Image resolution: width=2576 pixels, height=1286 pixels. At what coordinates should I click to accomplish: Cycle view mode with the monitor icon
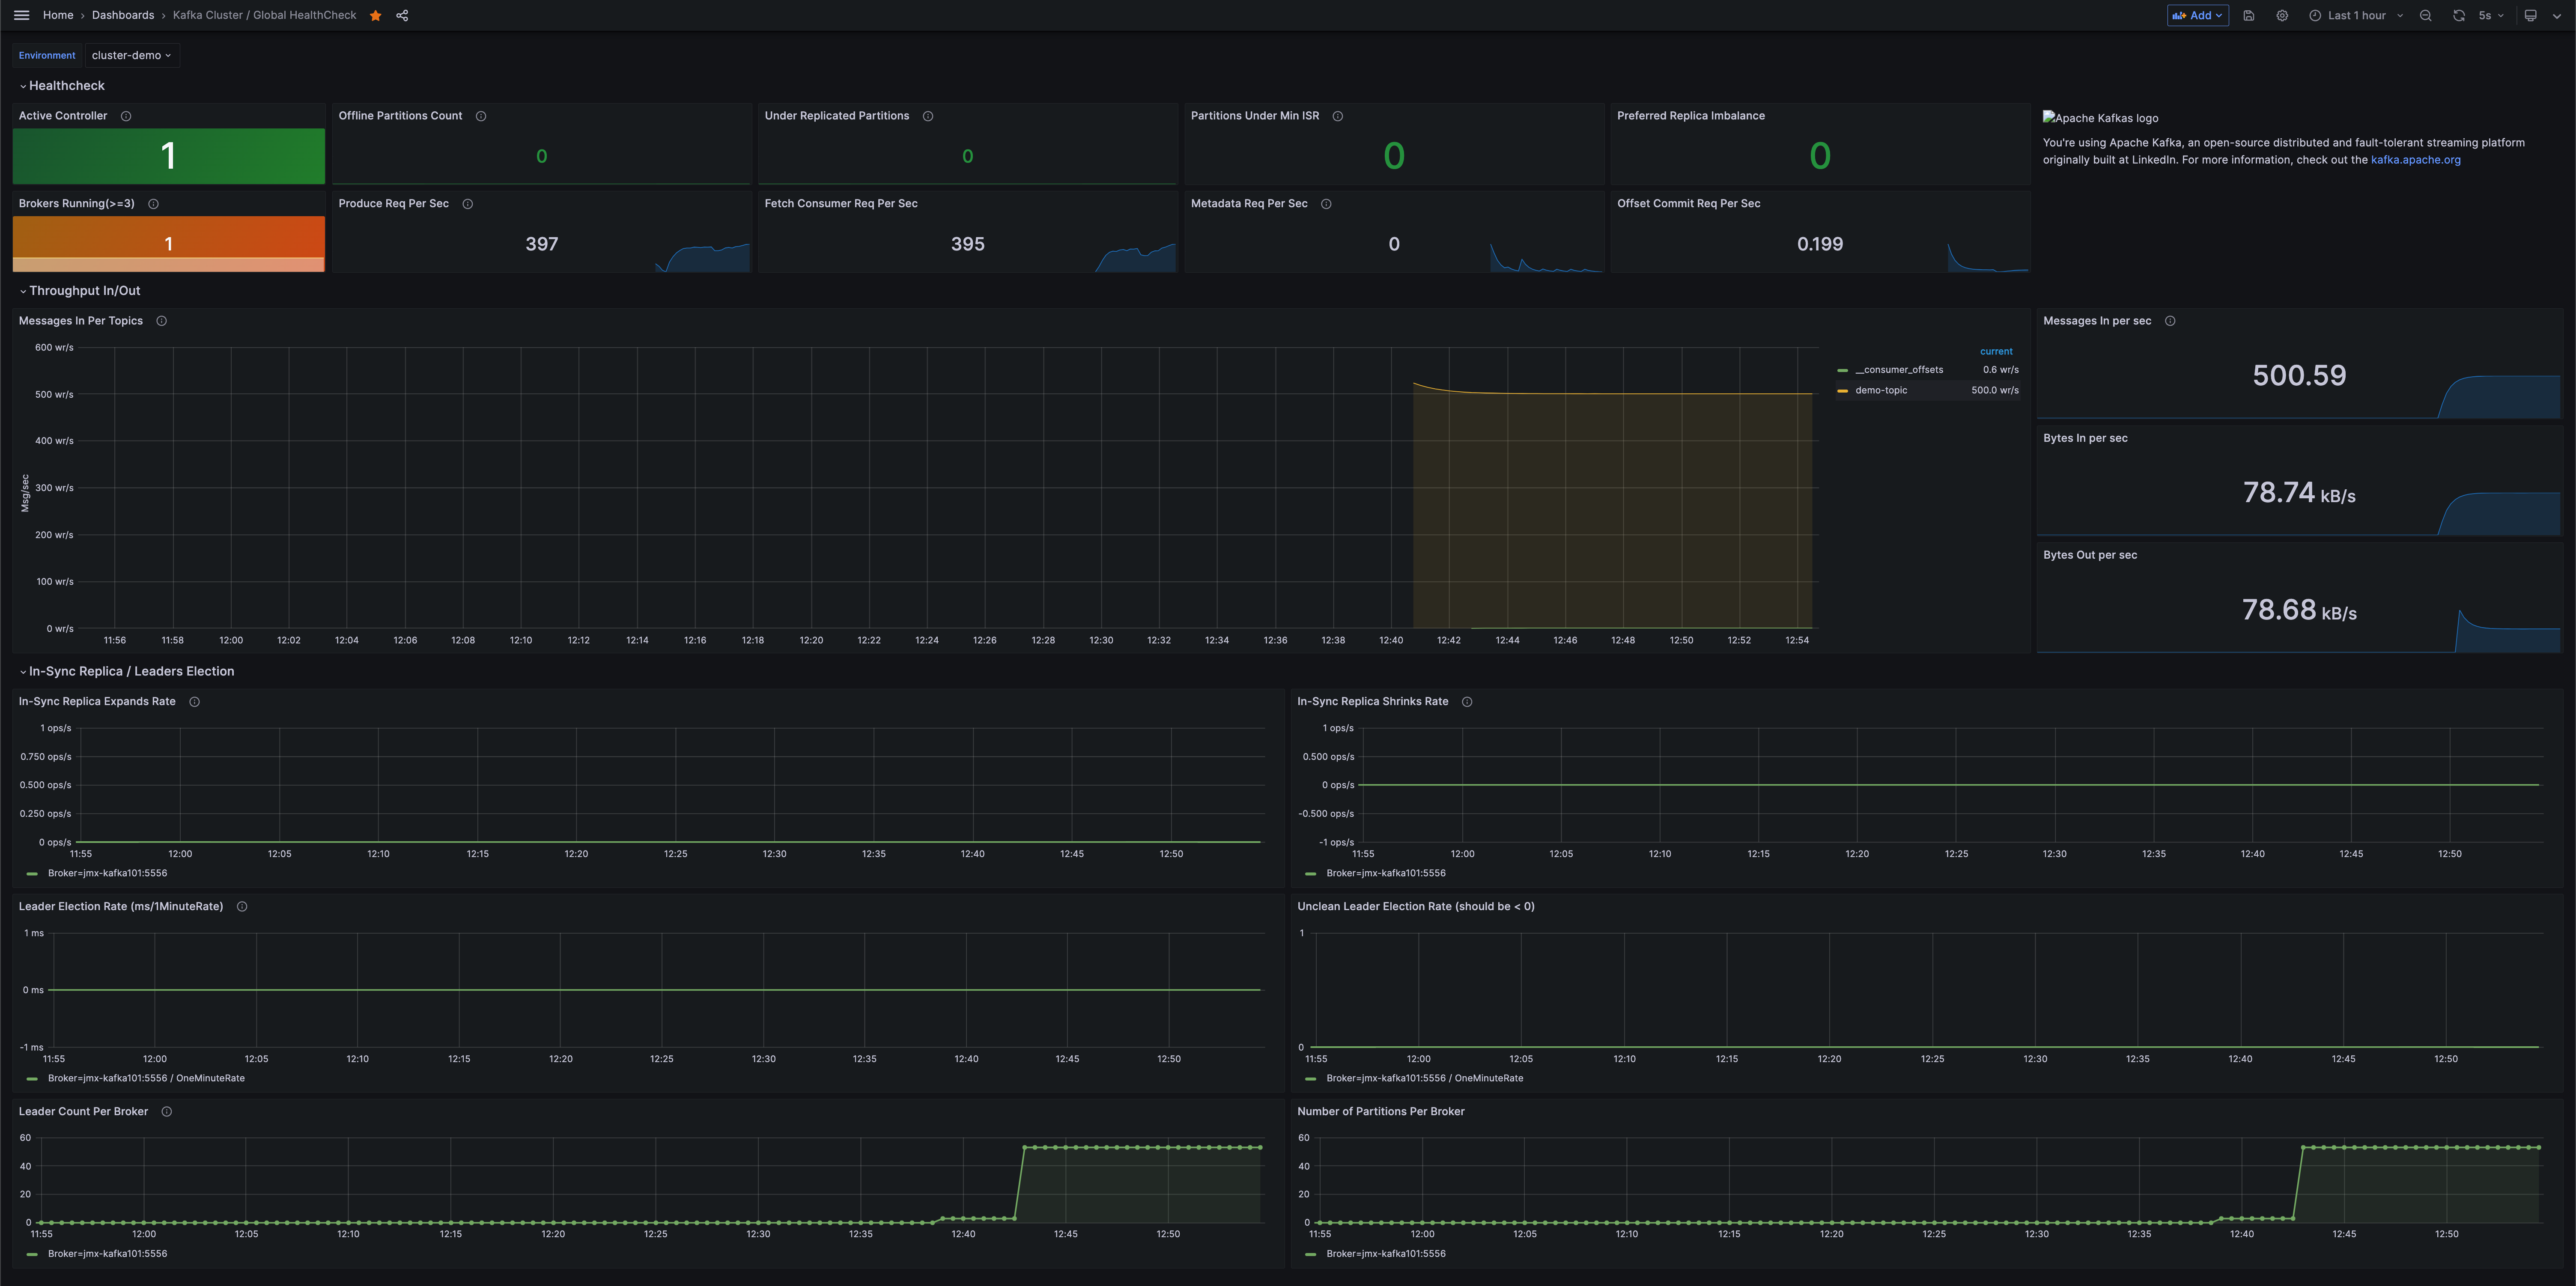[x=2531, y=16]
